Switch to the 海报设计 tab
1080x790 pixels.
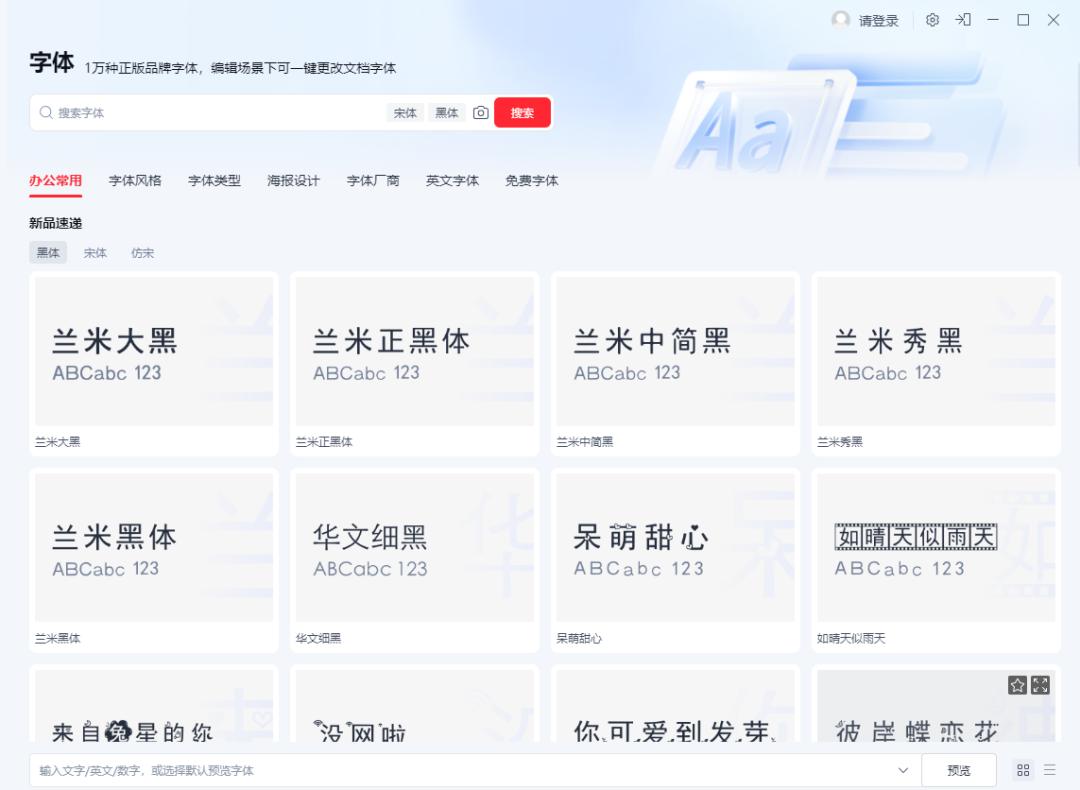292,181
